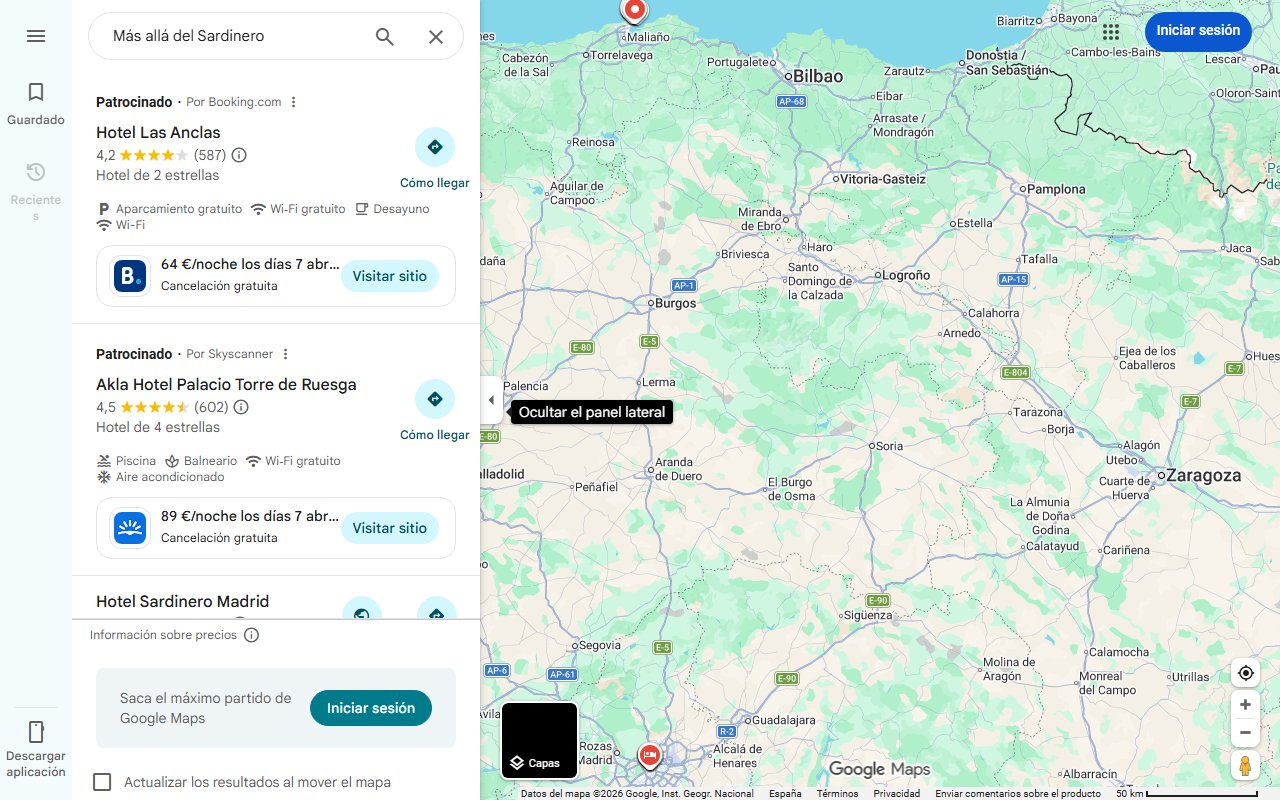Screen dimensions: 1280x800
Task: Open Guardado saved places
Action: (36, 103)
